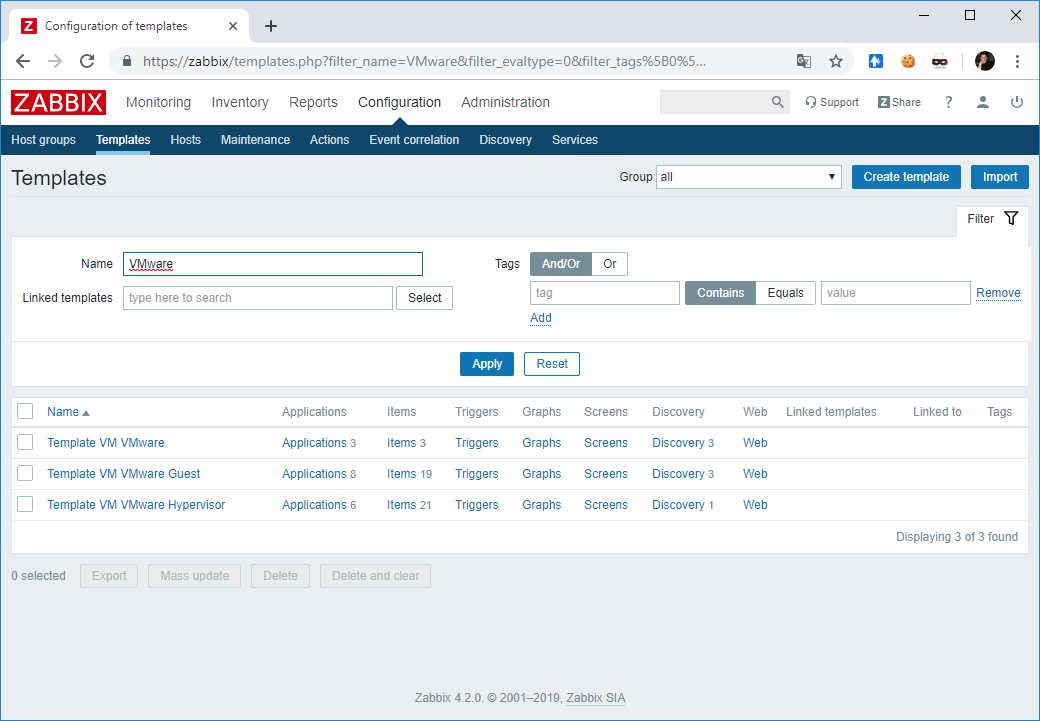Viewport: 1040px width, 721px height.
Task: Open Zabbix help question mark
Action: point(948,102)
